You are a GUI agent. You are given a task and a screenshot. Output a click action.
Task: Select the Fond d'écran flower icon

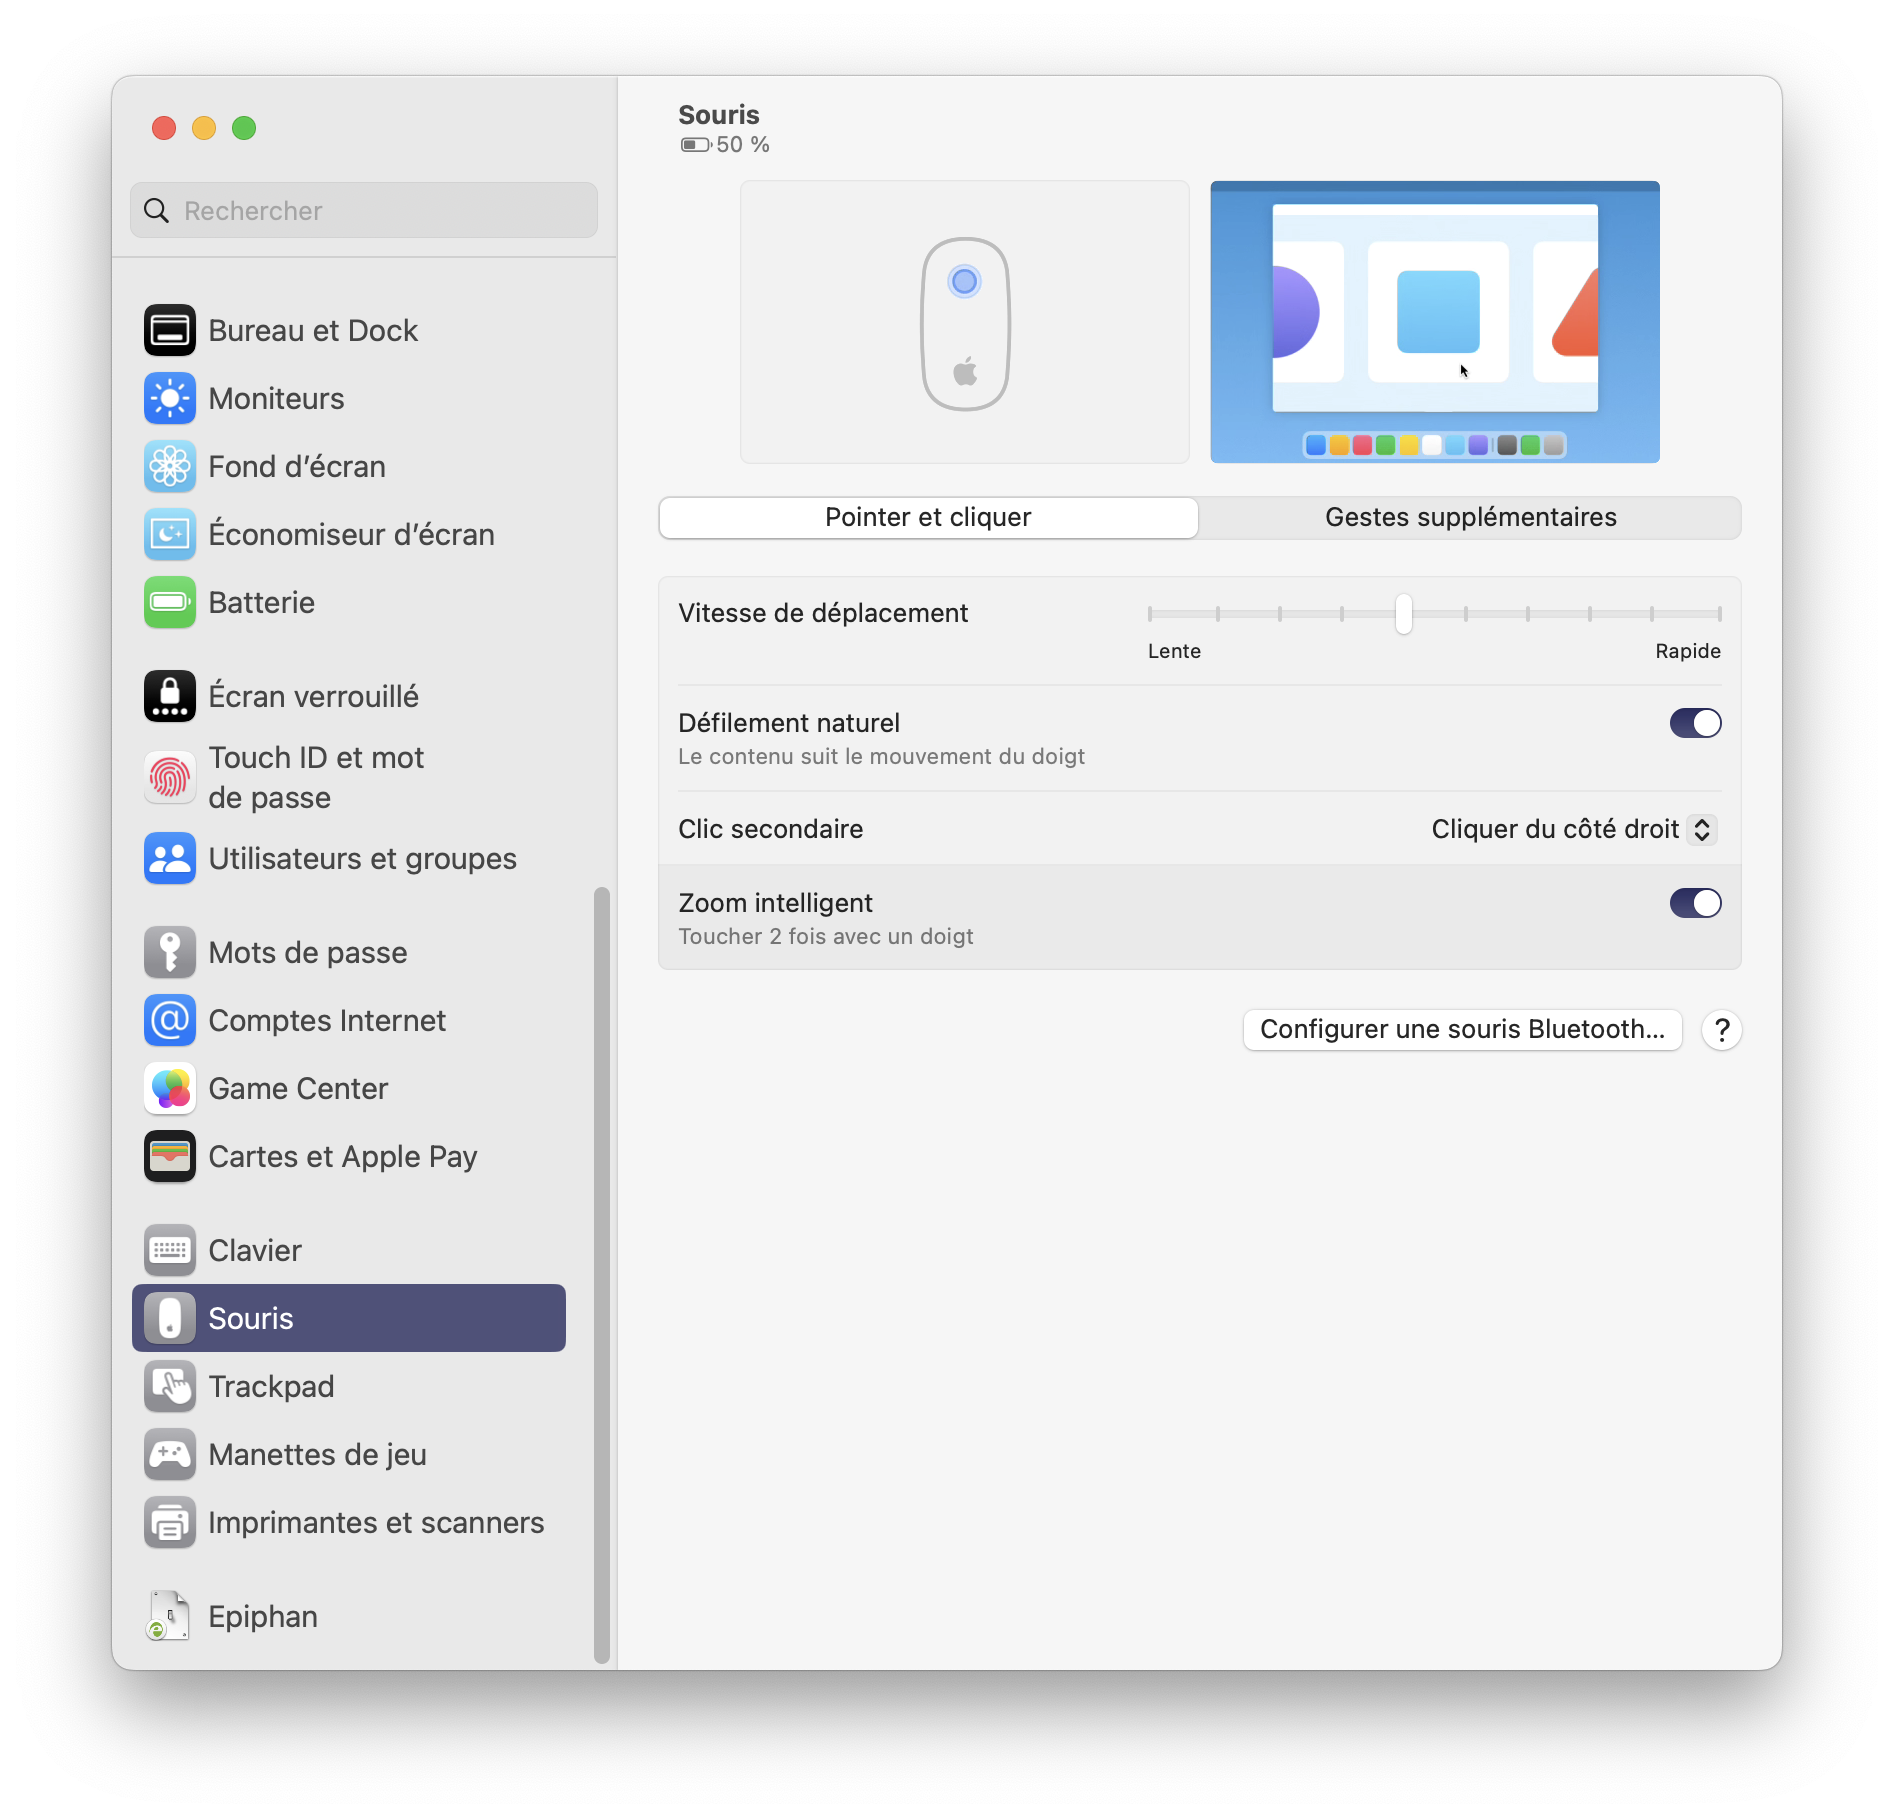(x=170, y=467)
